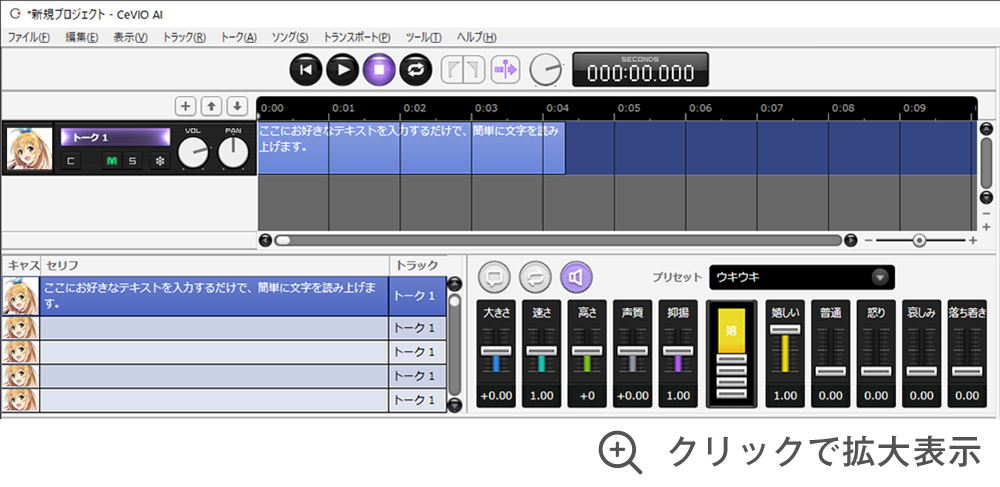Click the 声質 slider handle
The height and width of the screenshot is (487, 1000).
pos(632,351)
